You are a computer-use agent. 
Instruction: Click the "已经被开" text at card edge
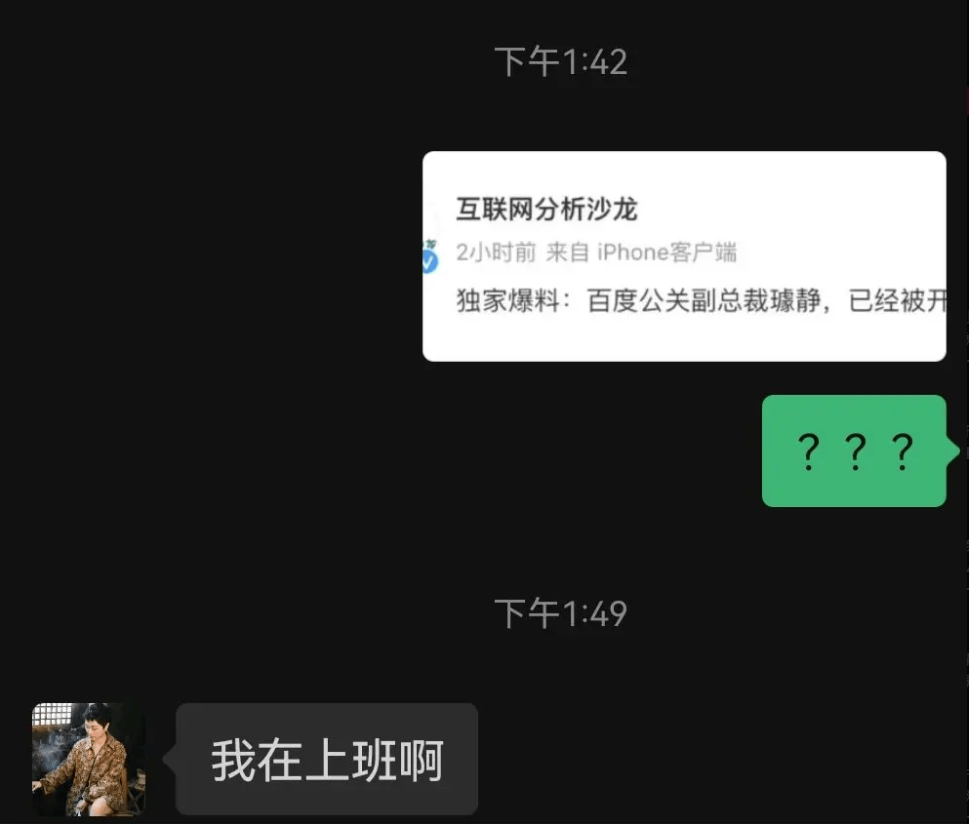[x=897, y=301]
